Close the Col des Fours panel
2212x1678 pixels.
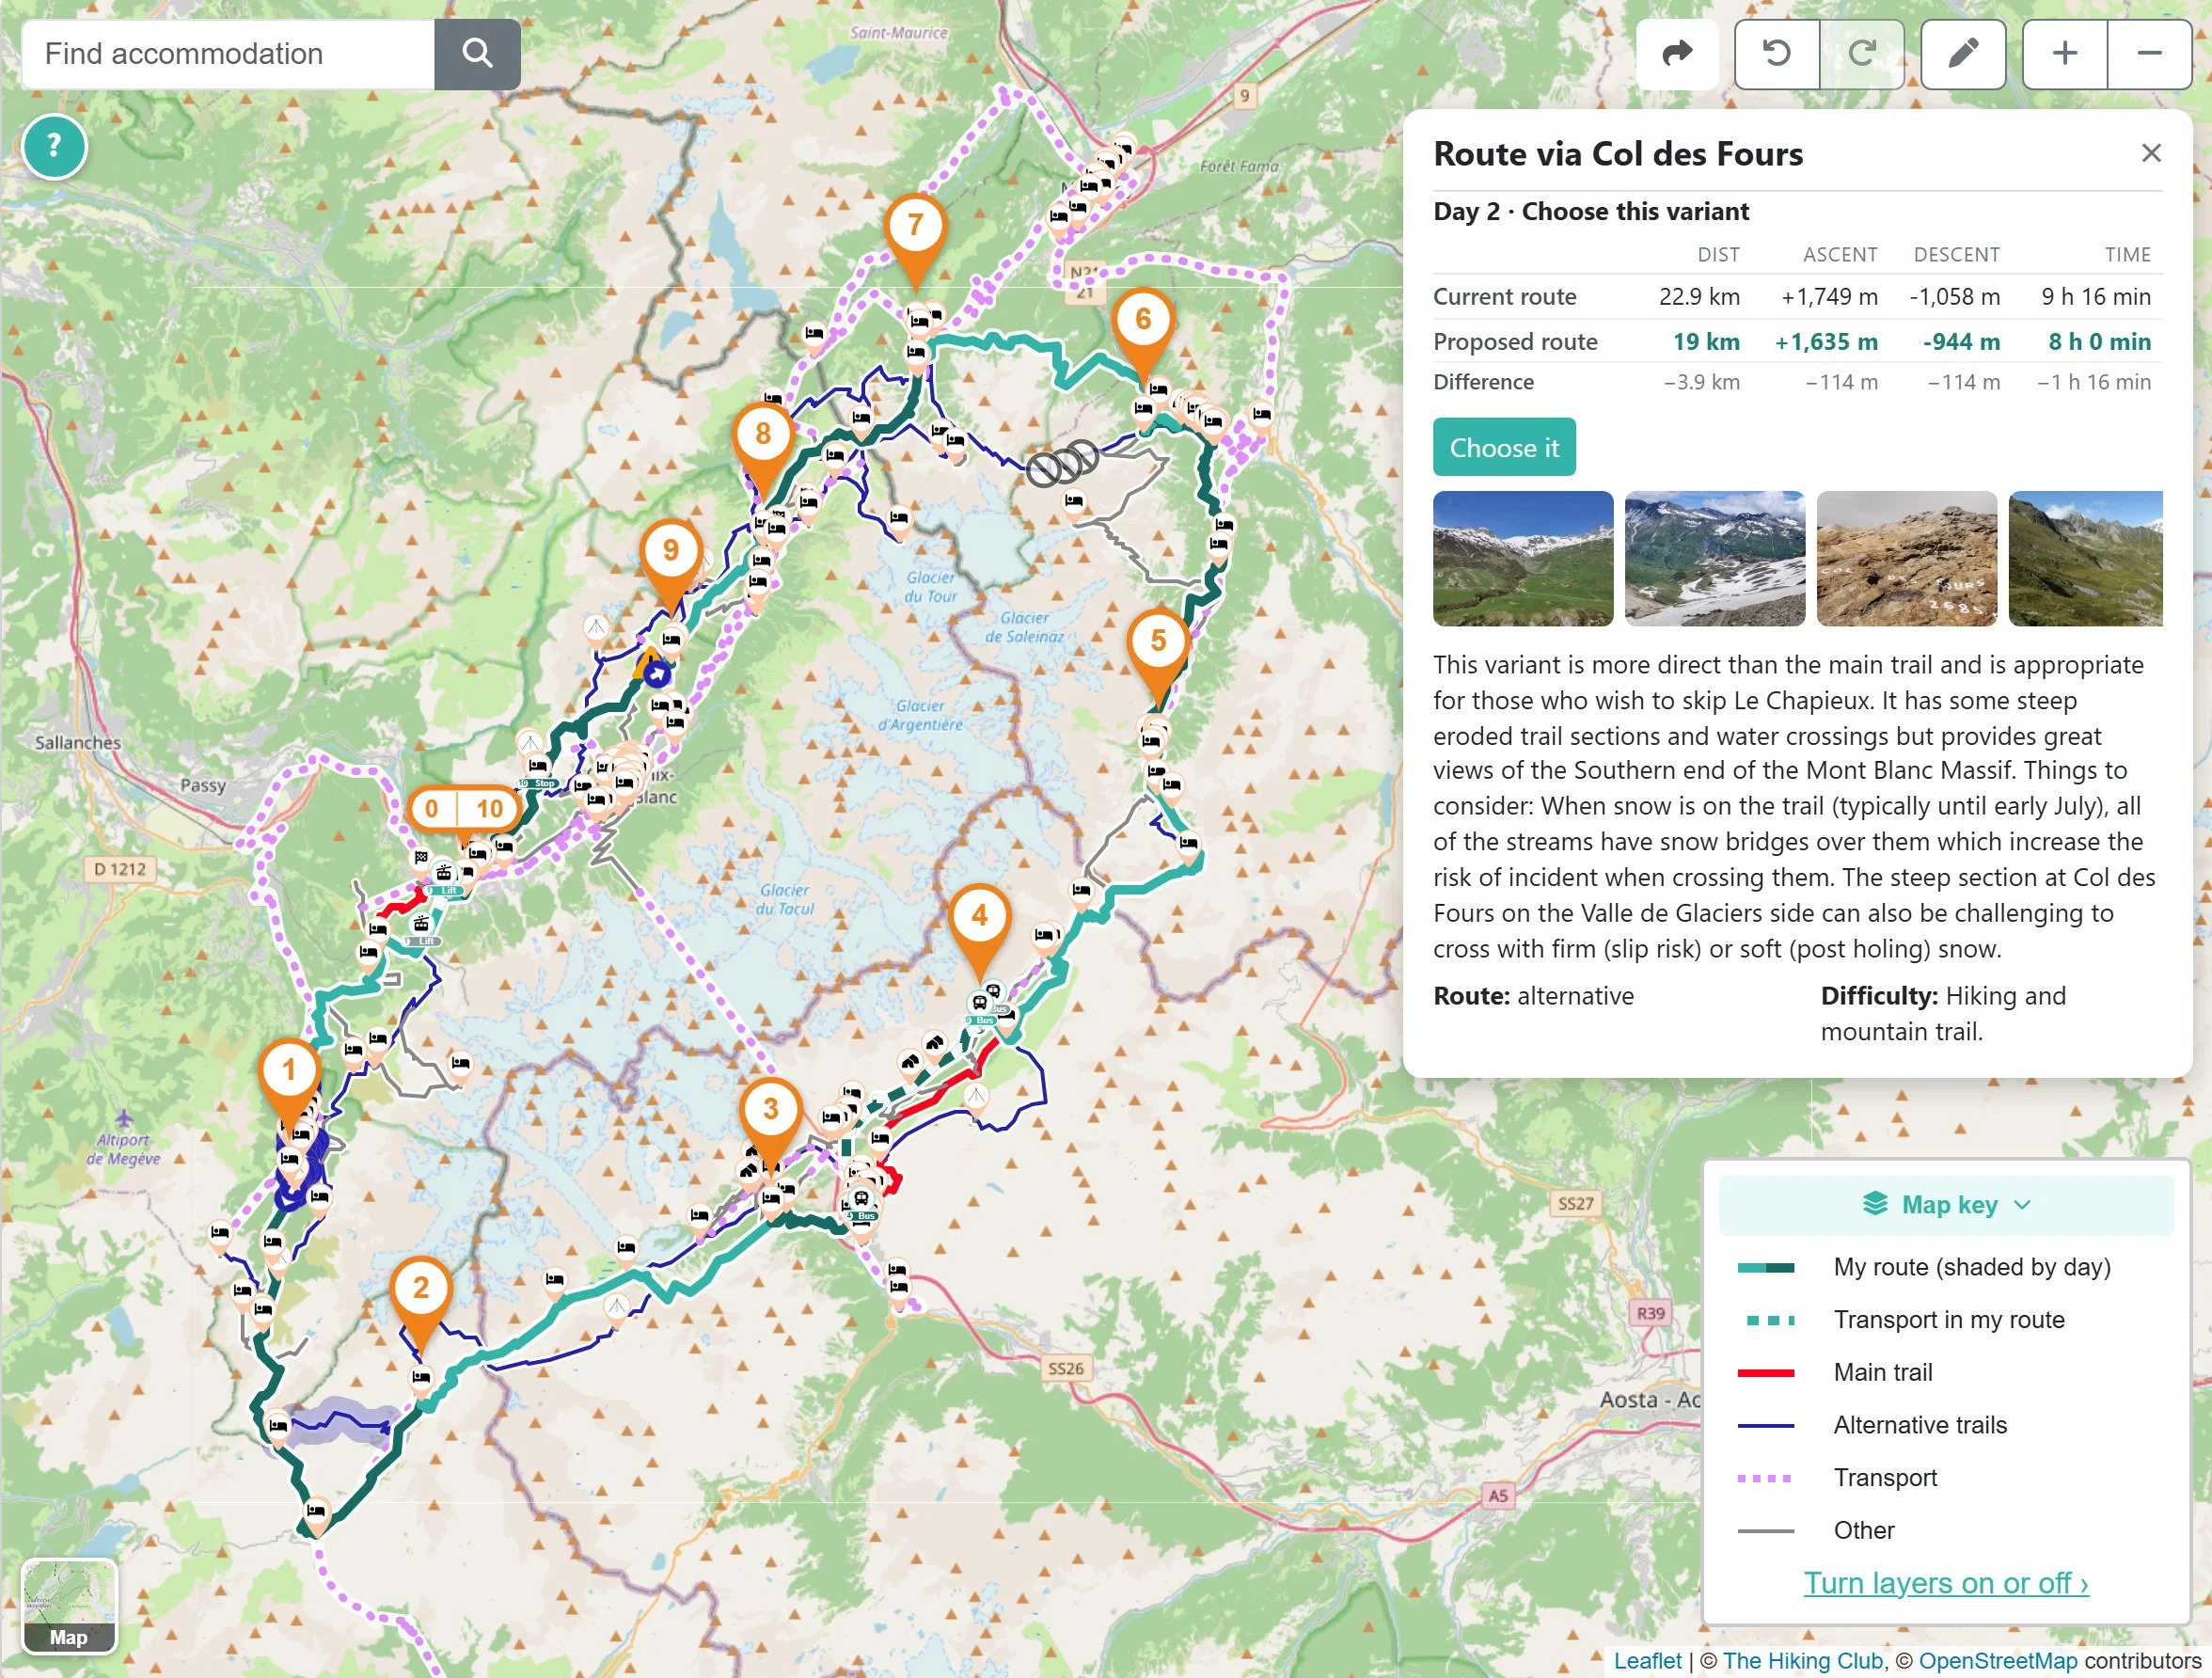tap(2151, 153)
